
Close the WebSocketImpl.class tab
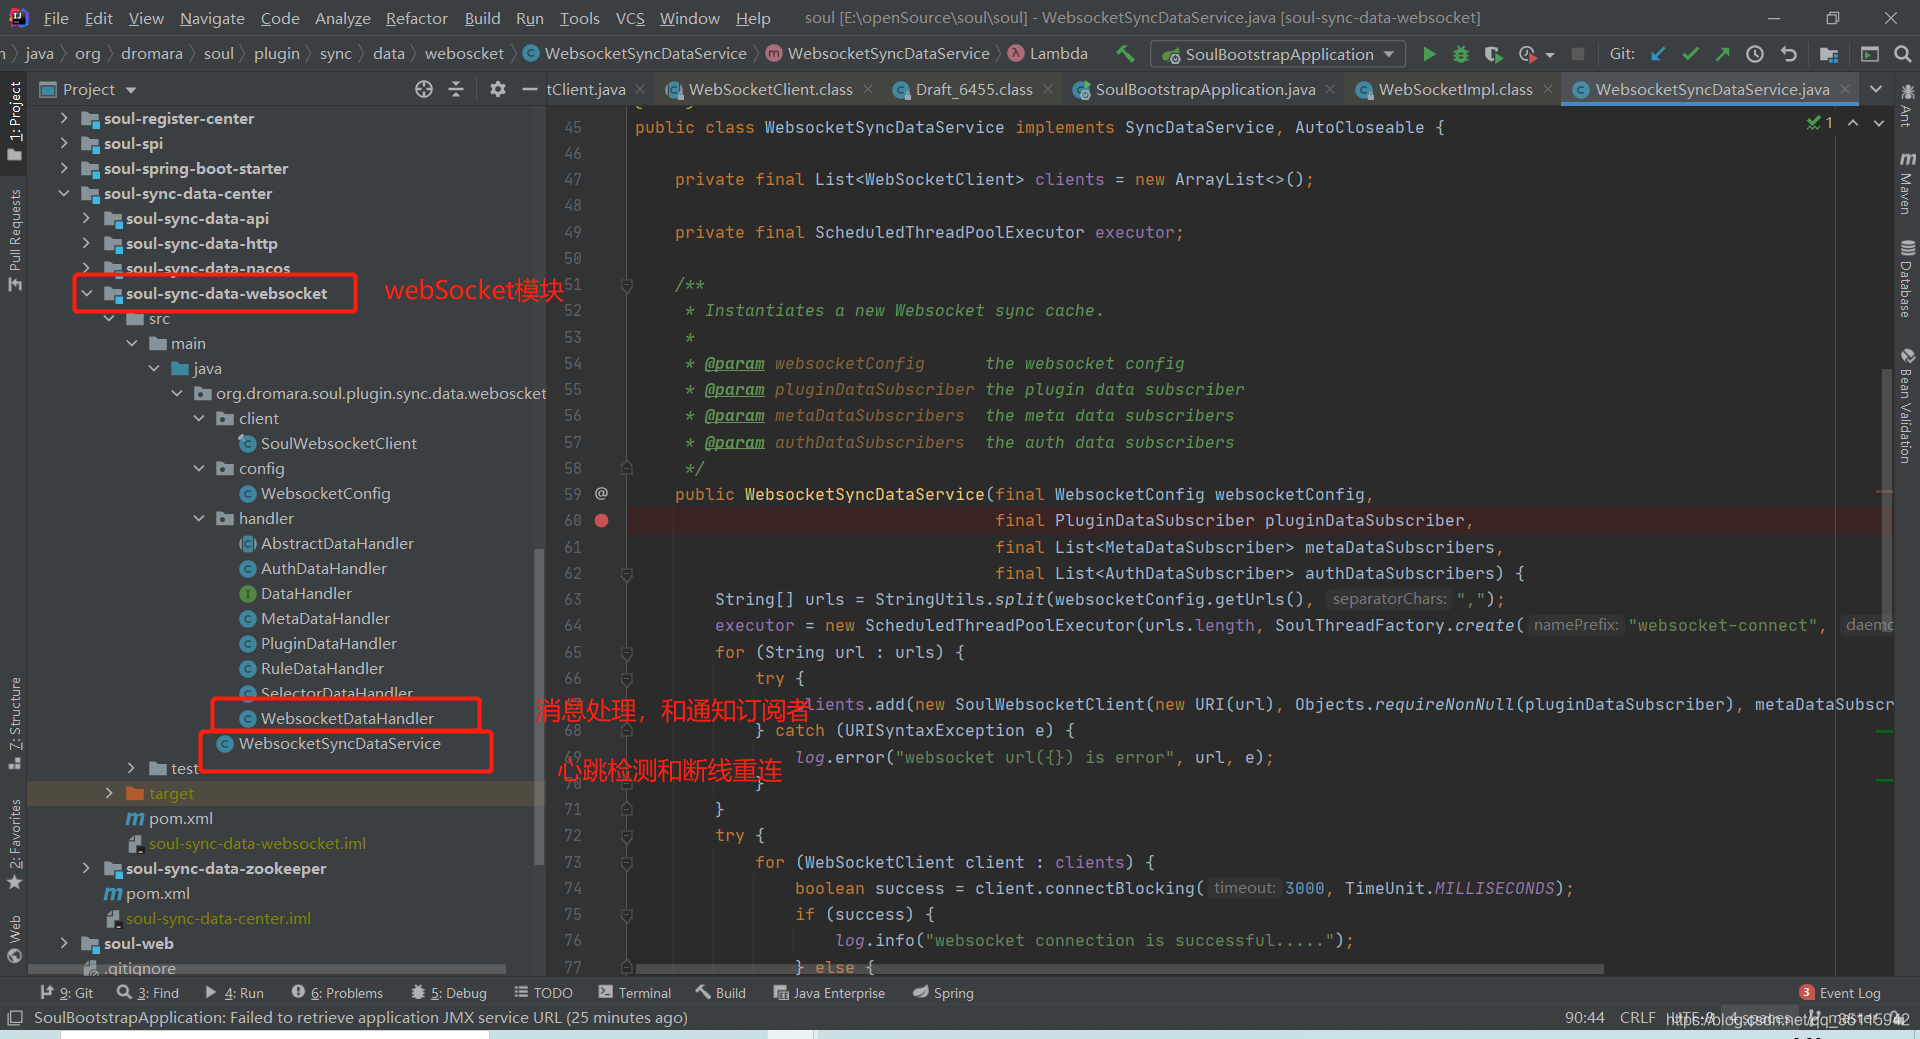(x=1548, y=89)
